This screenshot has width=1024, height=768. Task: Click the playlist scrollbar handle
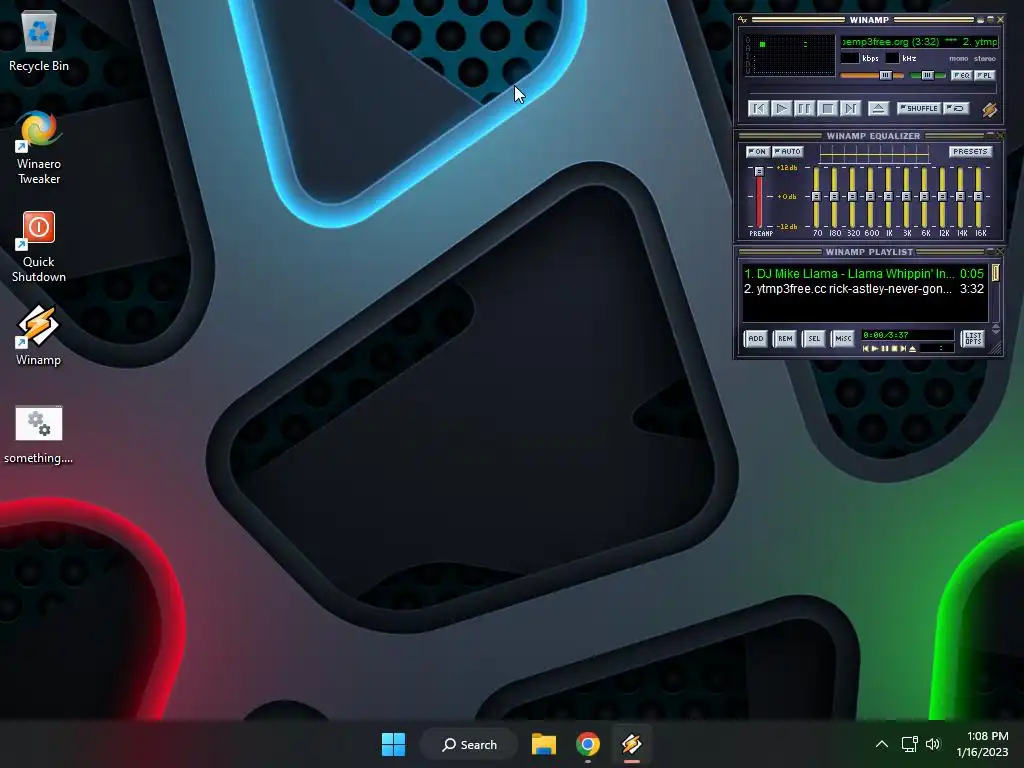(995, 272)
